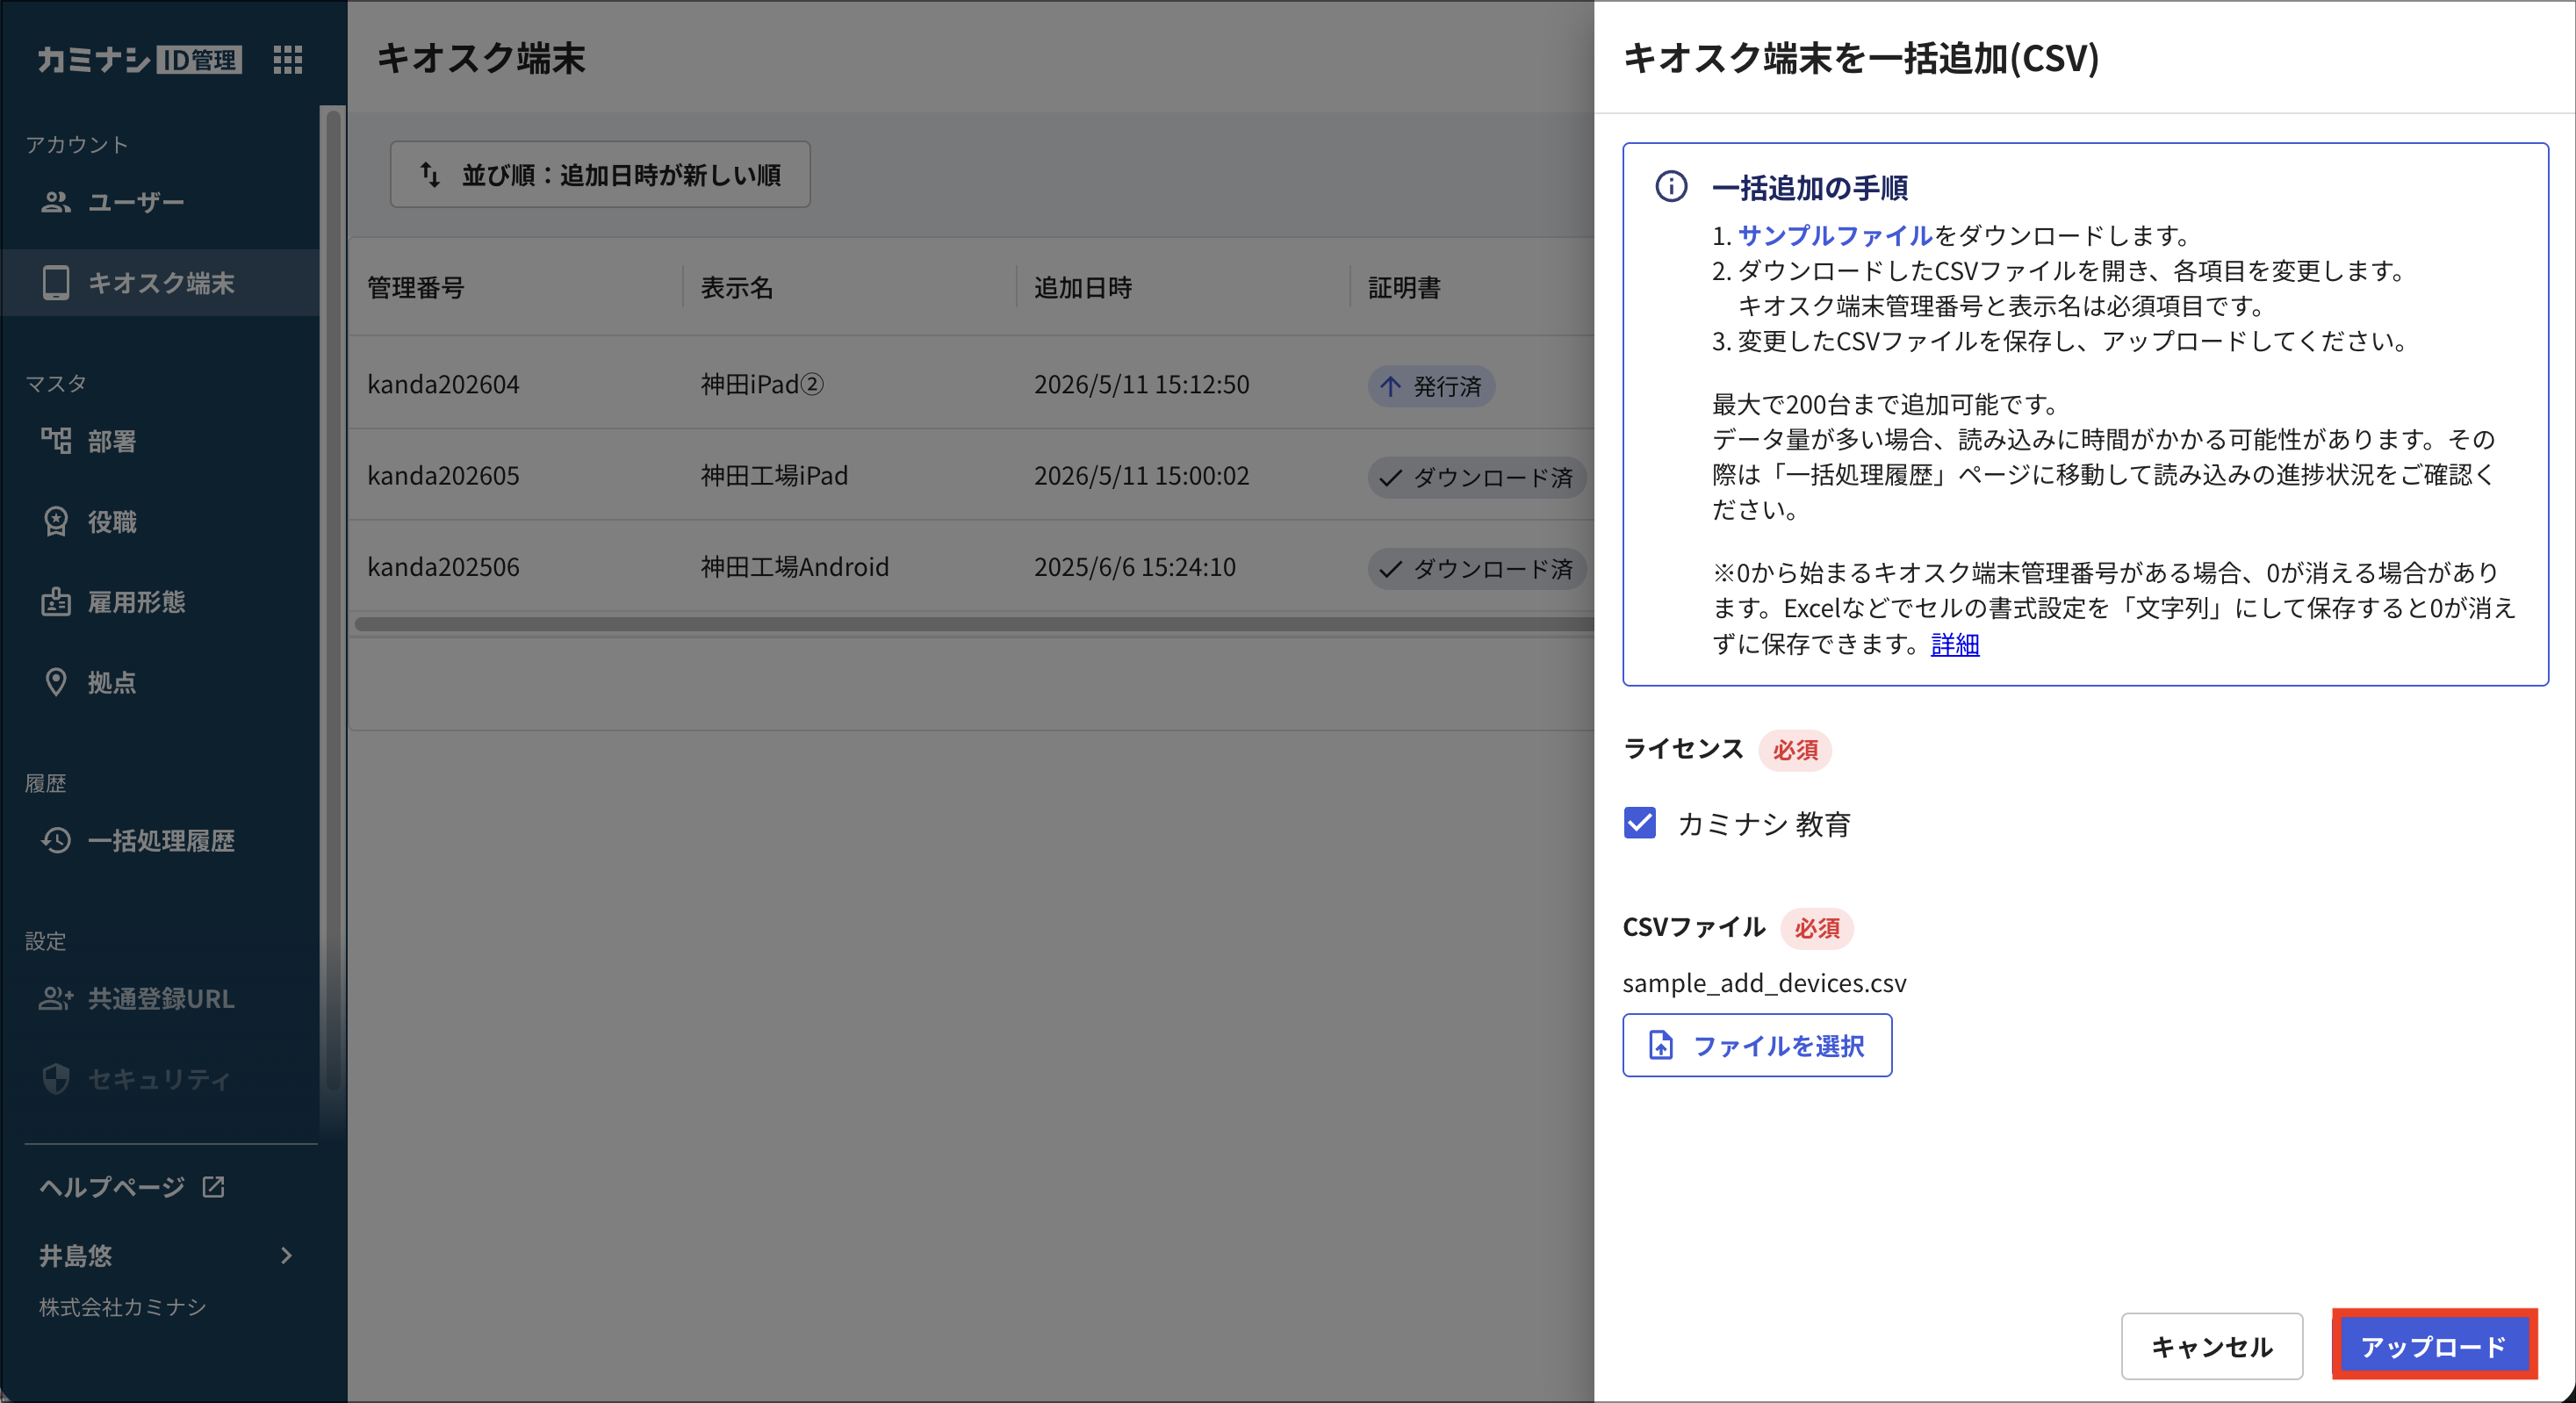Download the サンプルファイル link
2576x1403 pixels.
1835,236
